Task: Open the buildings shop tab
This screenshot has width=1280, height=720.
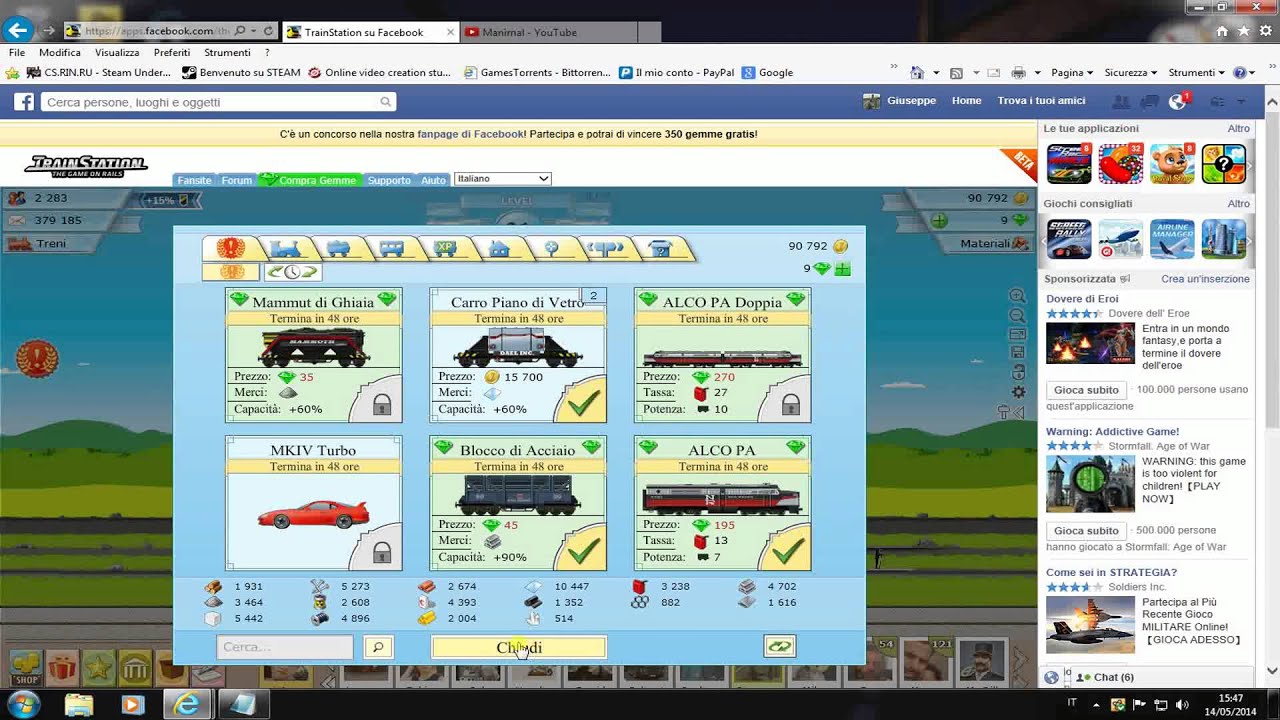Action: [499, 248]
